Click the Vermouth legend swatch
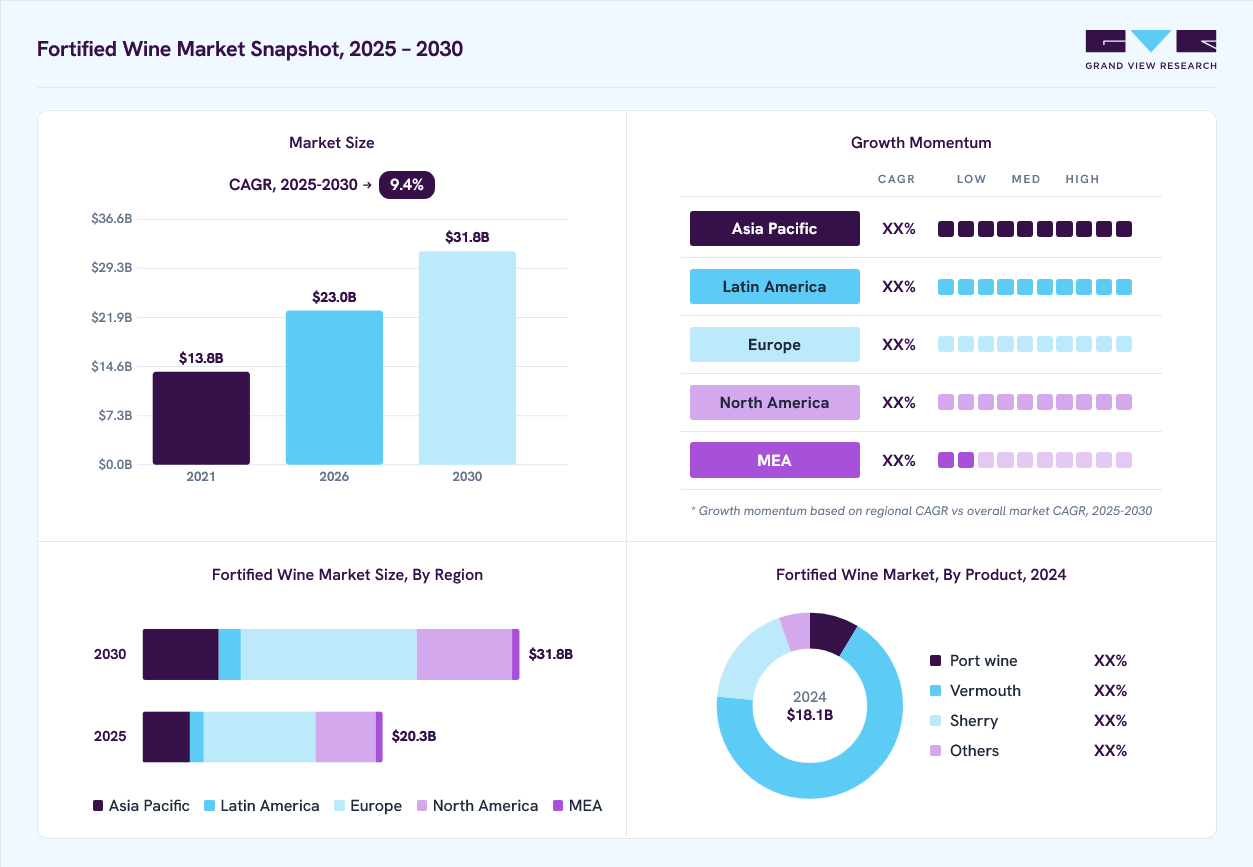This screenshot has height=867, width=1253. click(936, 691)
